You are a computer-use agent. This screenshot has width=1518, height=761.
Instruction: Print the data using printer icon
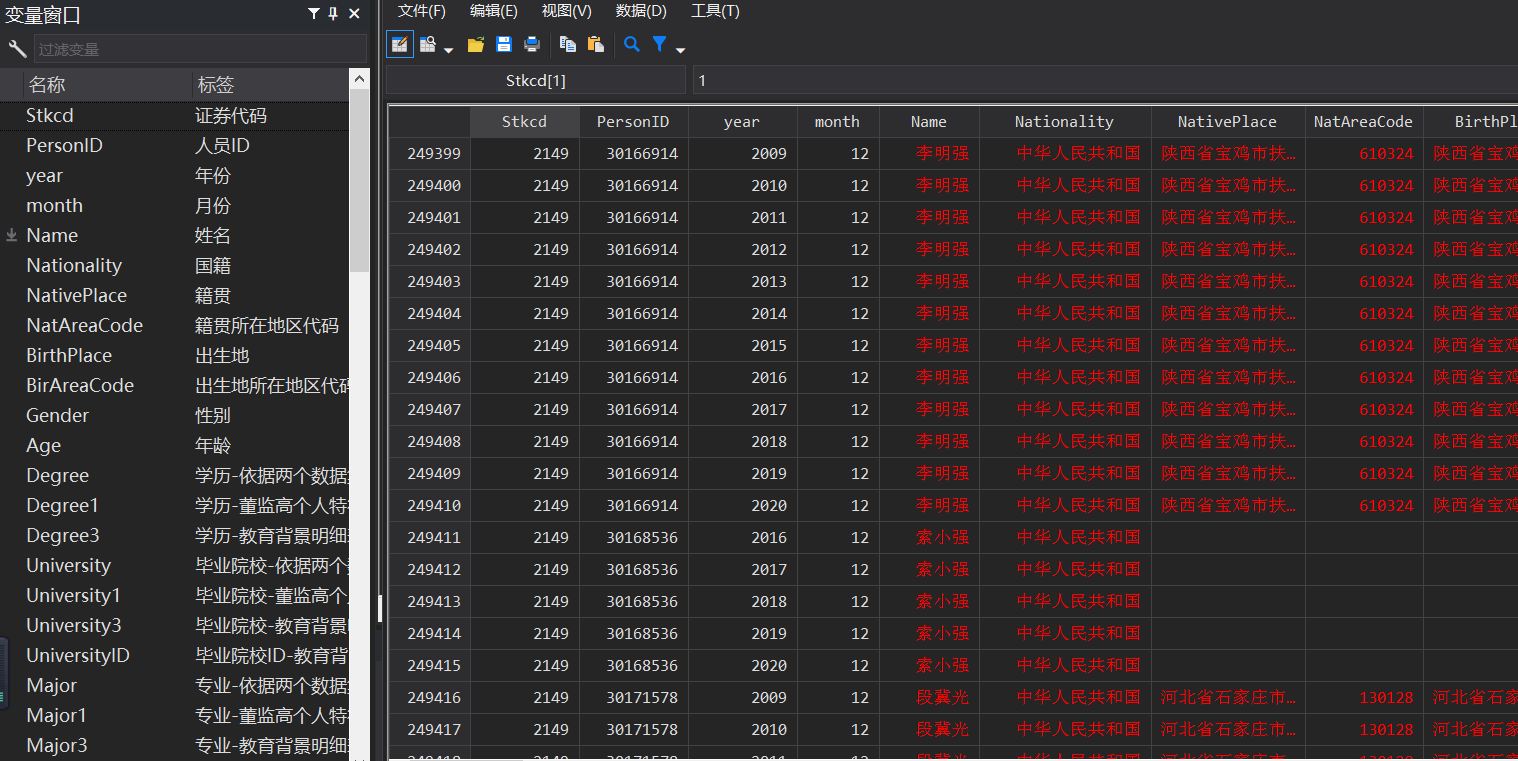click(x=532, y=44)
